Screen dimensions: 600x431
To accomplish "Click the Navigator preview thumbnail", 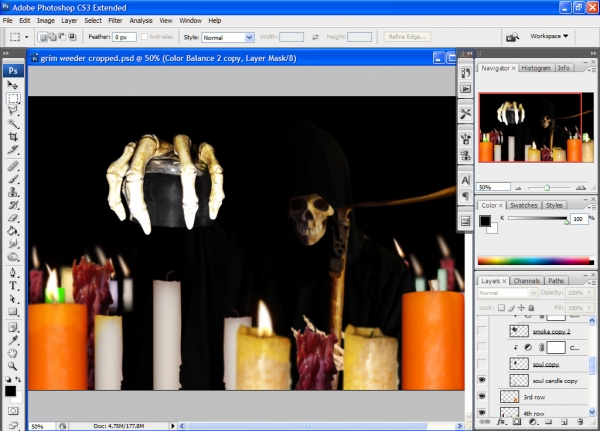I will (536, 127).
